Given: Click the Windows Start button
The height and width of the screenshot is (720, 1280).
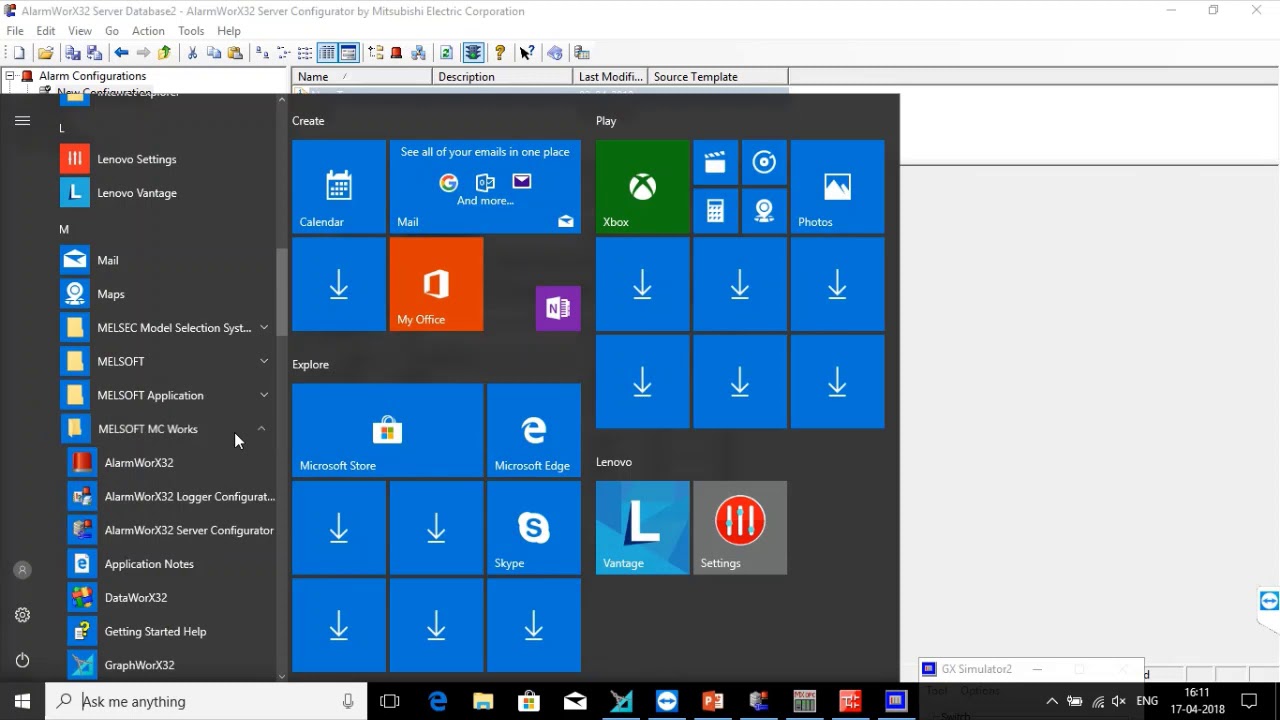Looking at the screenshot, I should click(x=22, y=702).
